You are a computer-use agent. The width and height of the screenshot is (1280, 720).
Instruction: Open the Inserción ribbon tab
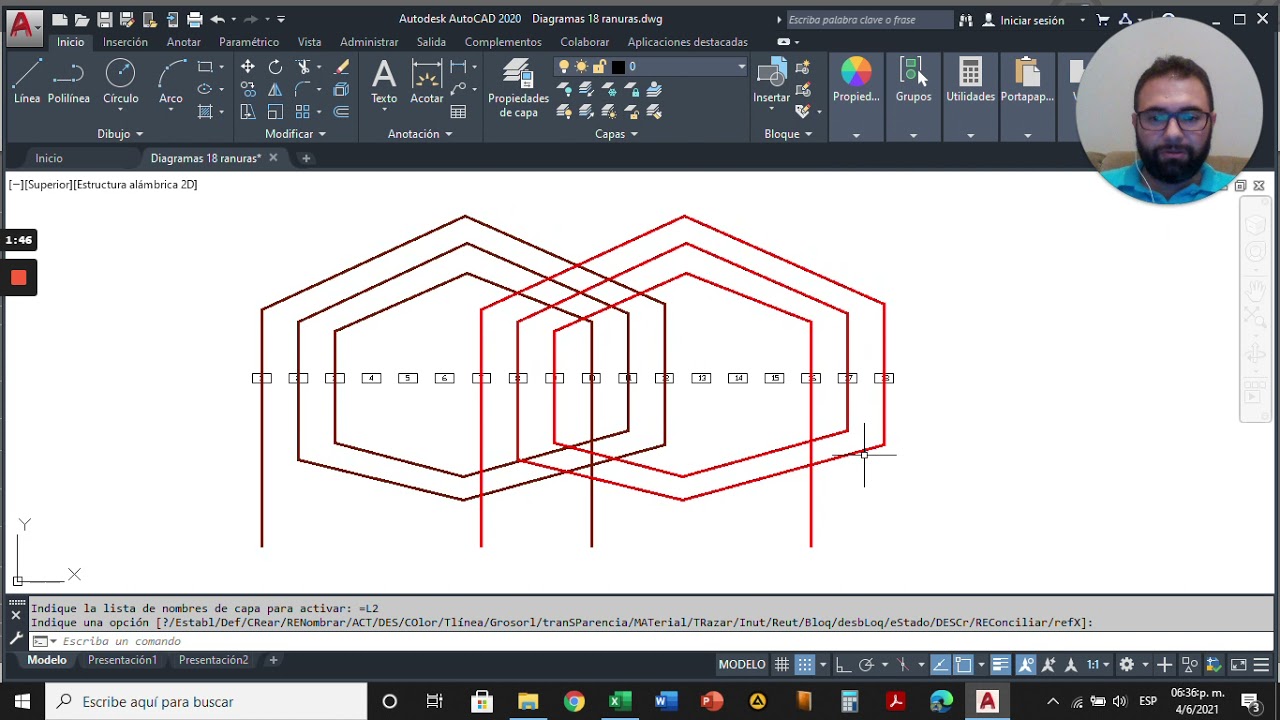pos(125,42)
